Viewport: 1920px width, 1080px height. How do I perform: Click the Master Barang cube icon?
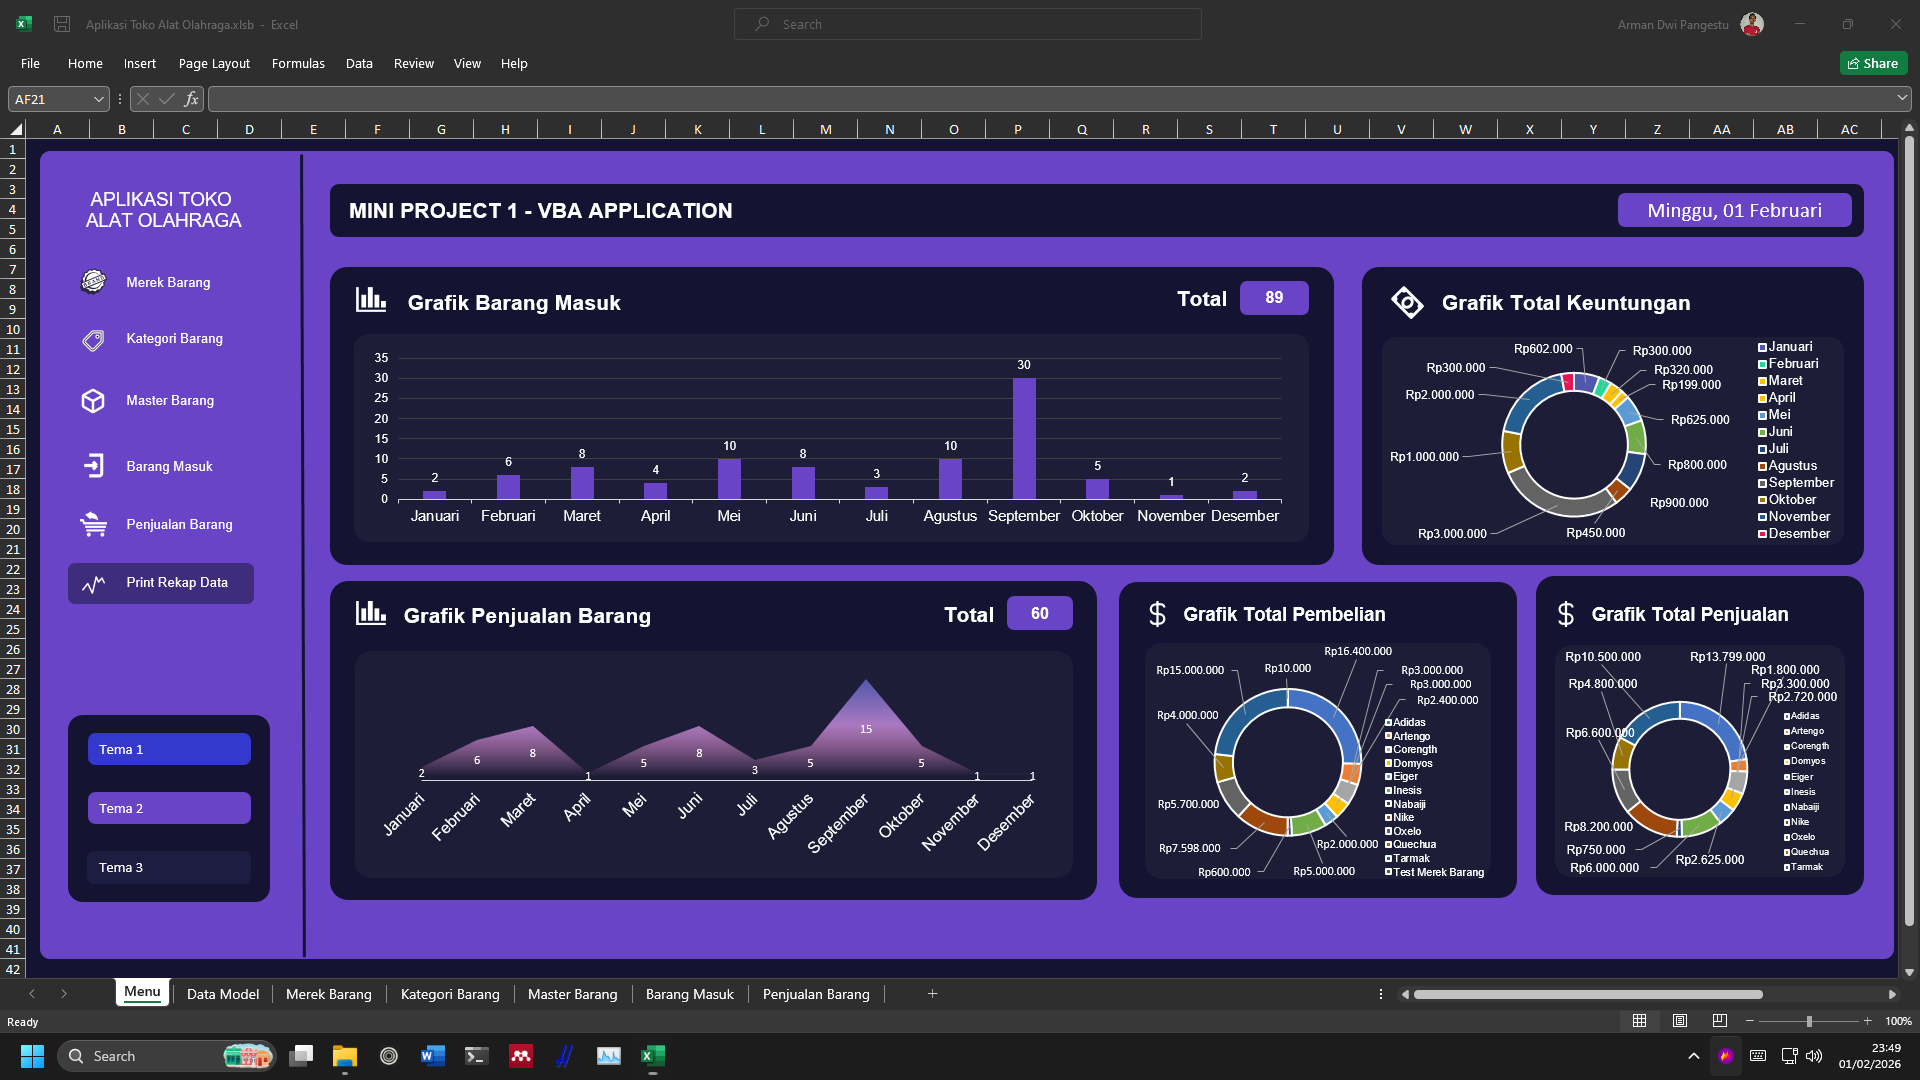pyautogui.click(x=93, y=401)
